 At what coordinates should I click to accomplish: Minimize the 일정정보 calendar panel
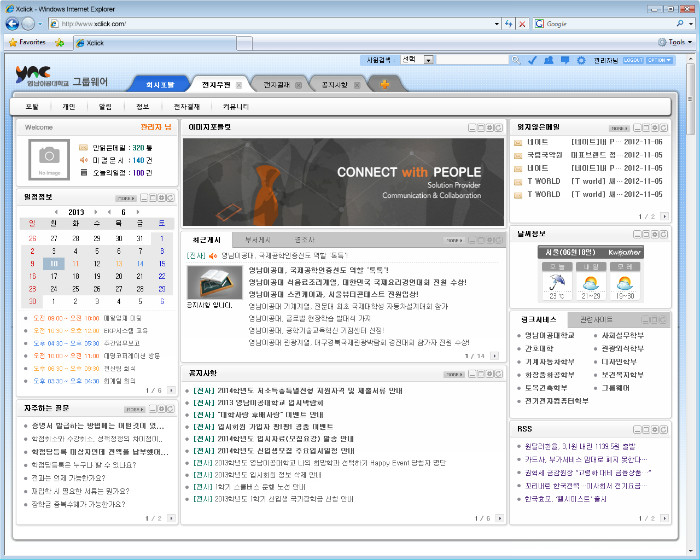144,197
